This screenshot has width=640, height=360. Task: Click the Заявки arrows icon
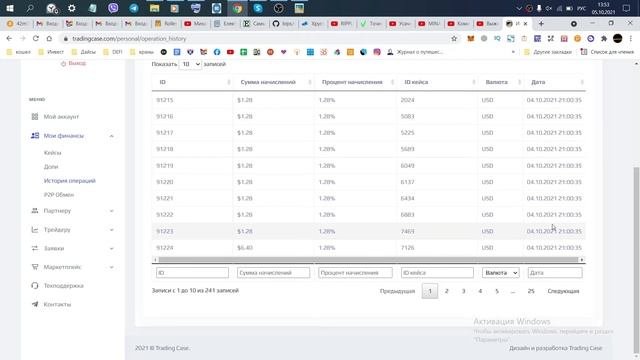coord(35,248)
